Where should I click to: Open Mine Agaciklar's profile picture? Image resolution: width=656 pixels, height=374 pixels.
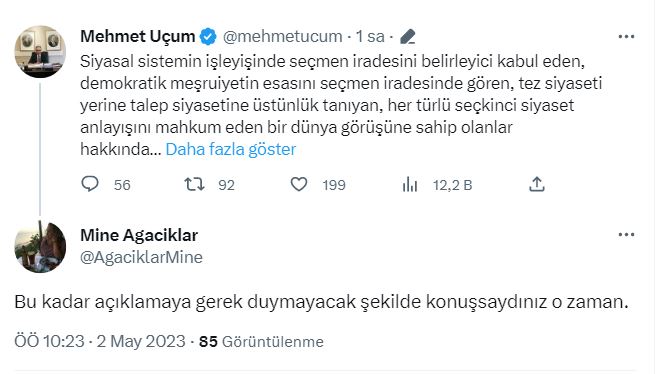pos(40,247)
